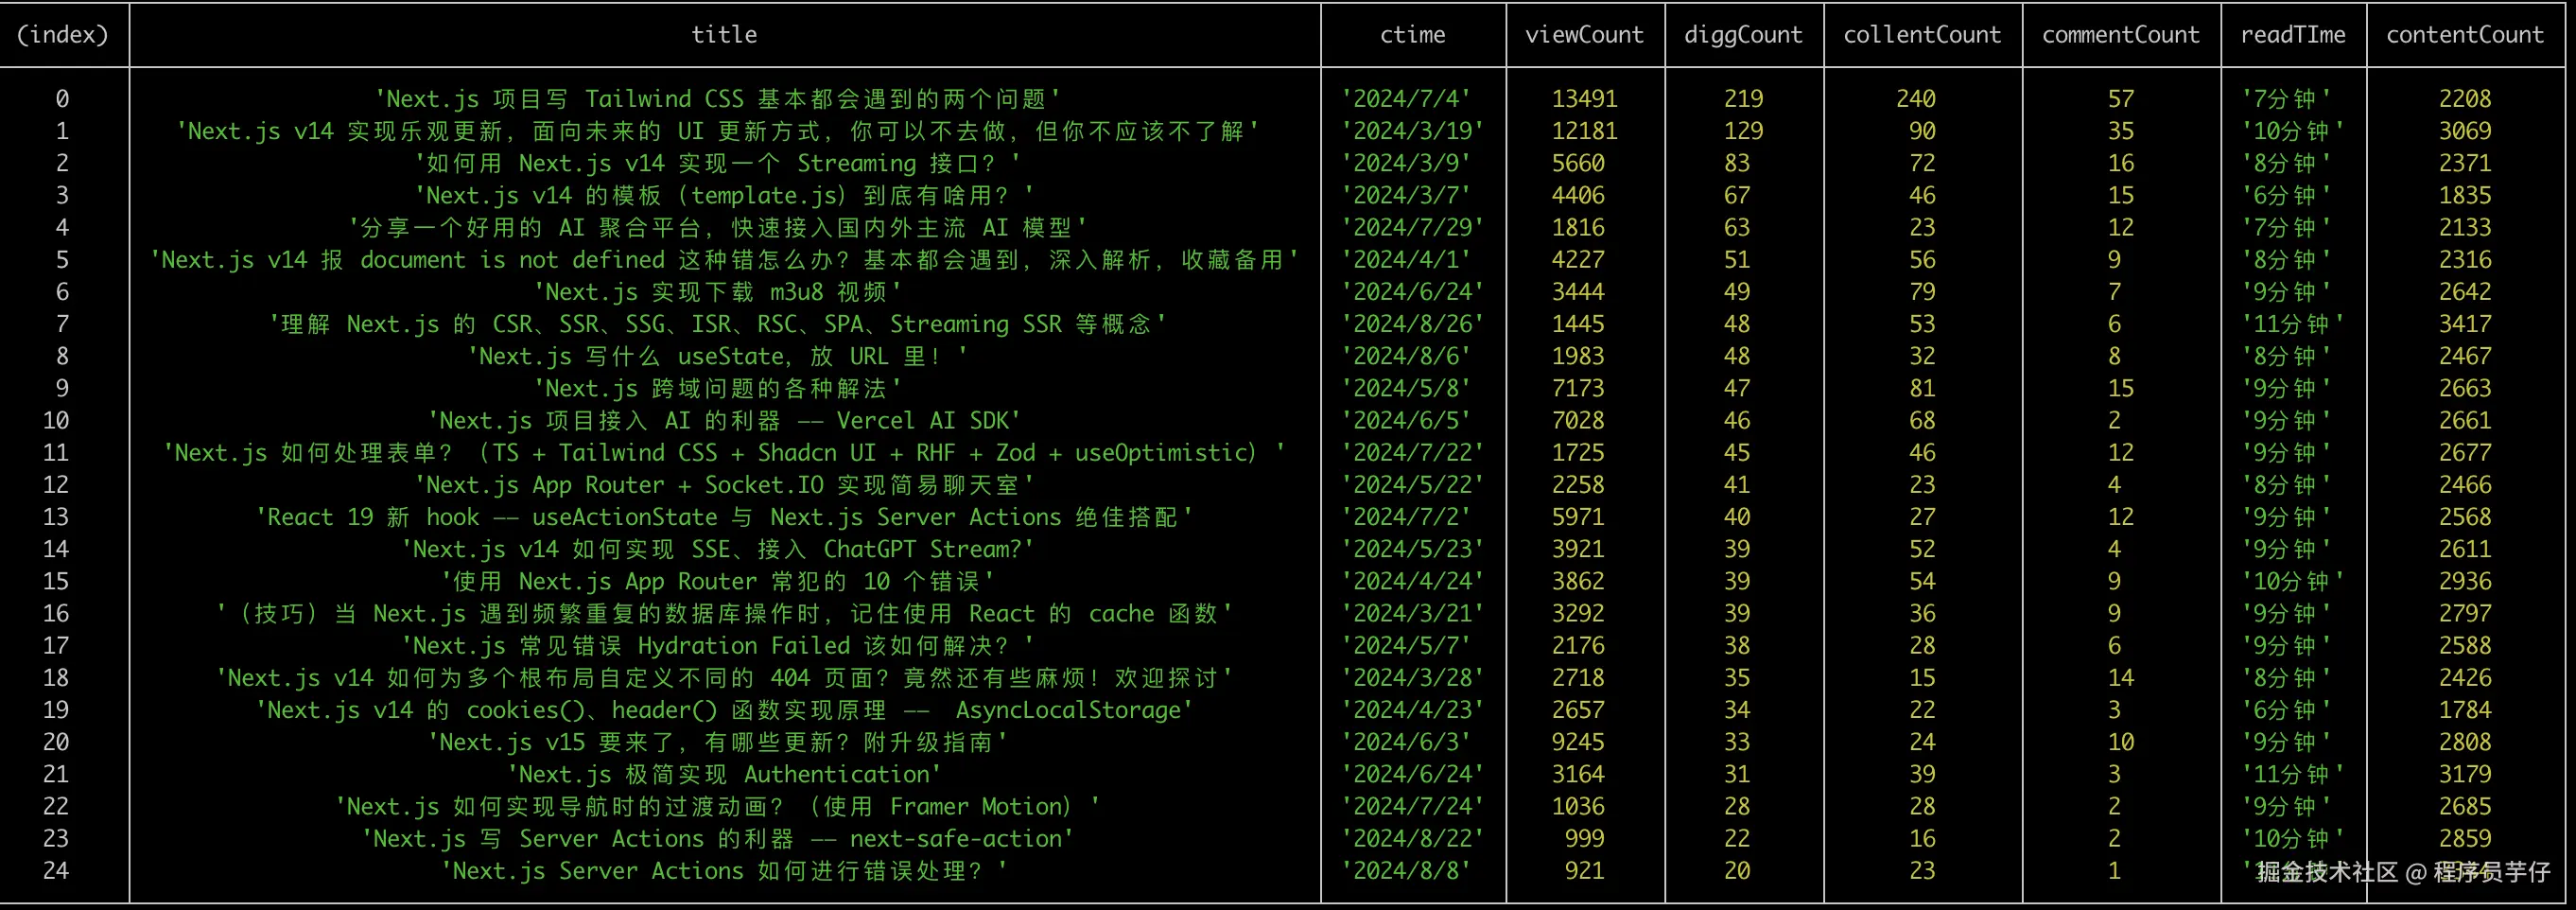
Task: Select title 'Server Actions 如何进行错误处理？'
Action: point(724,870)
